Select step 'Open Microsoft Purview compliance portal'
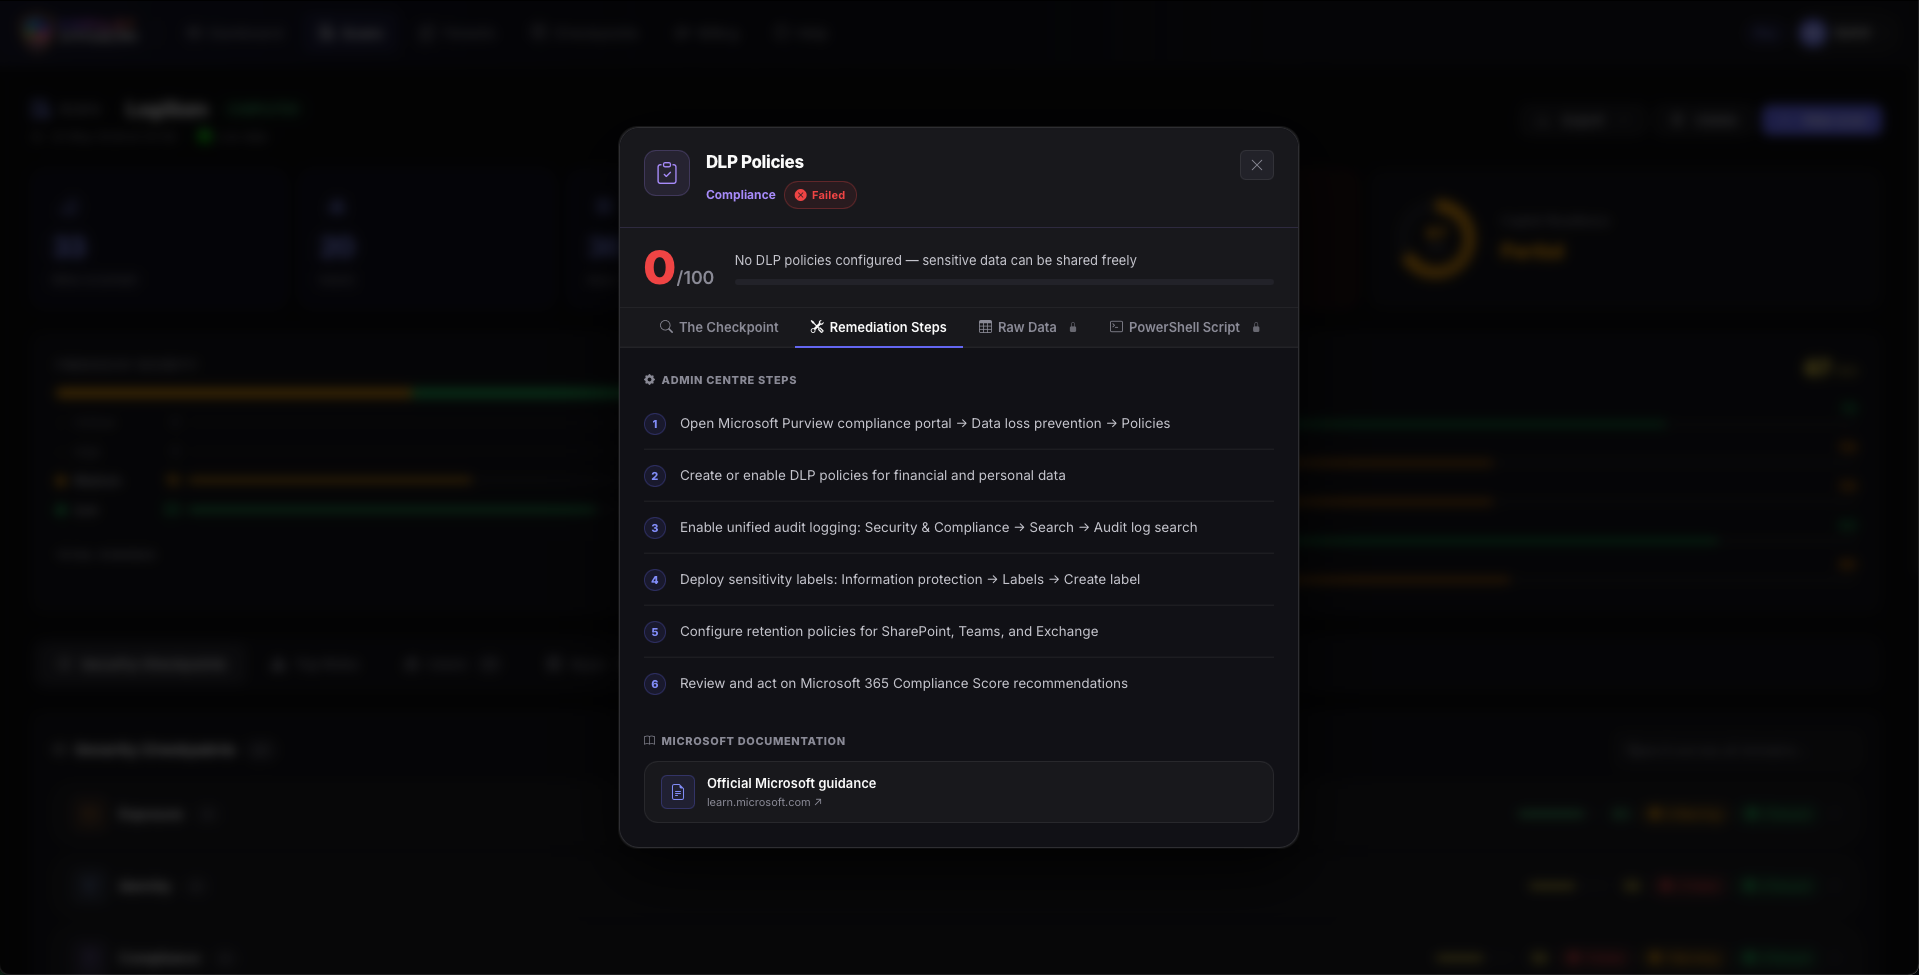Viewport: 1919px width, 975px height. coord(959,424)
